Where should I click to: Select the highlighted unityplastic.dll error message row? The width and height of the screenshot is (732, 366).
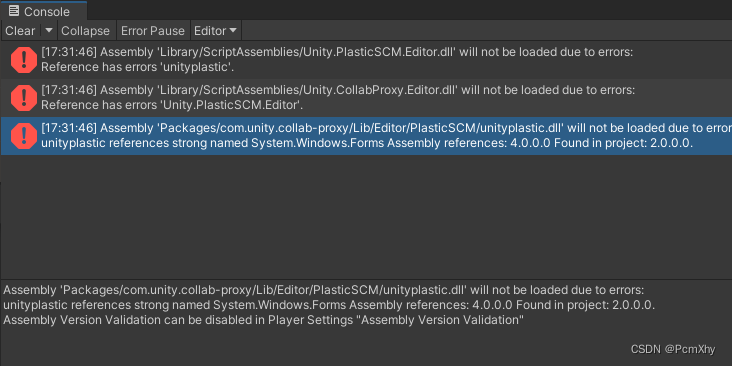point(366,135)
